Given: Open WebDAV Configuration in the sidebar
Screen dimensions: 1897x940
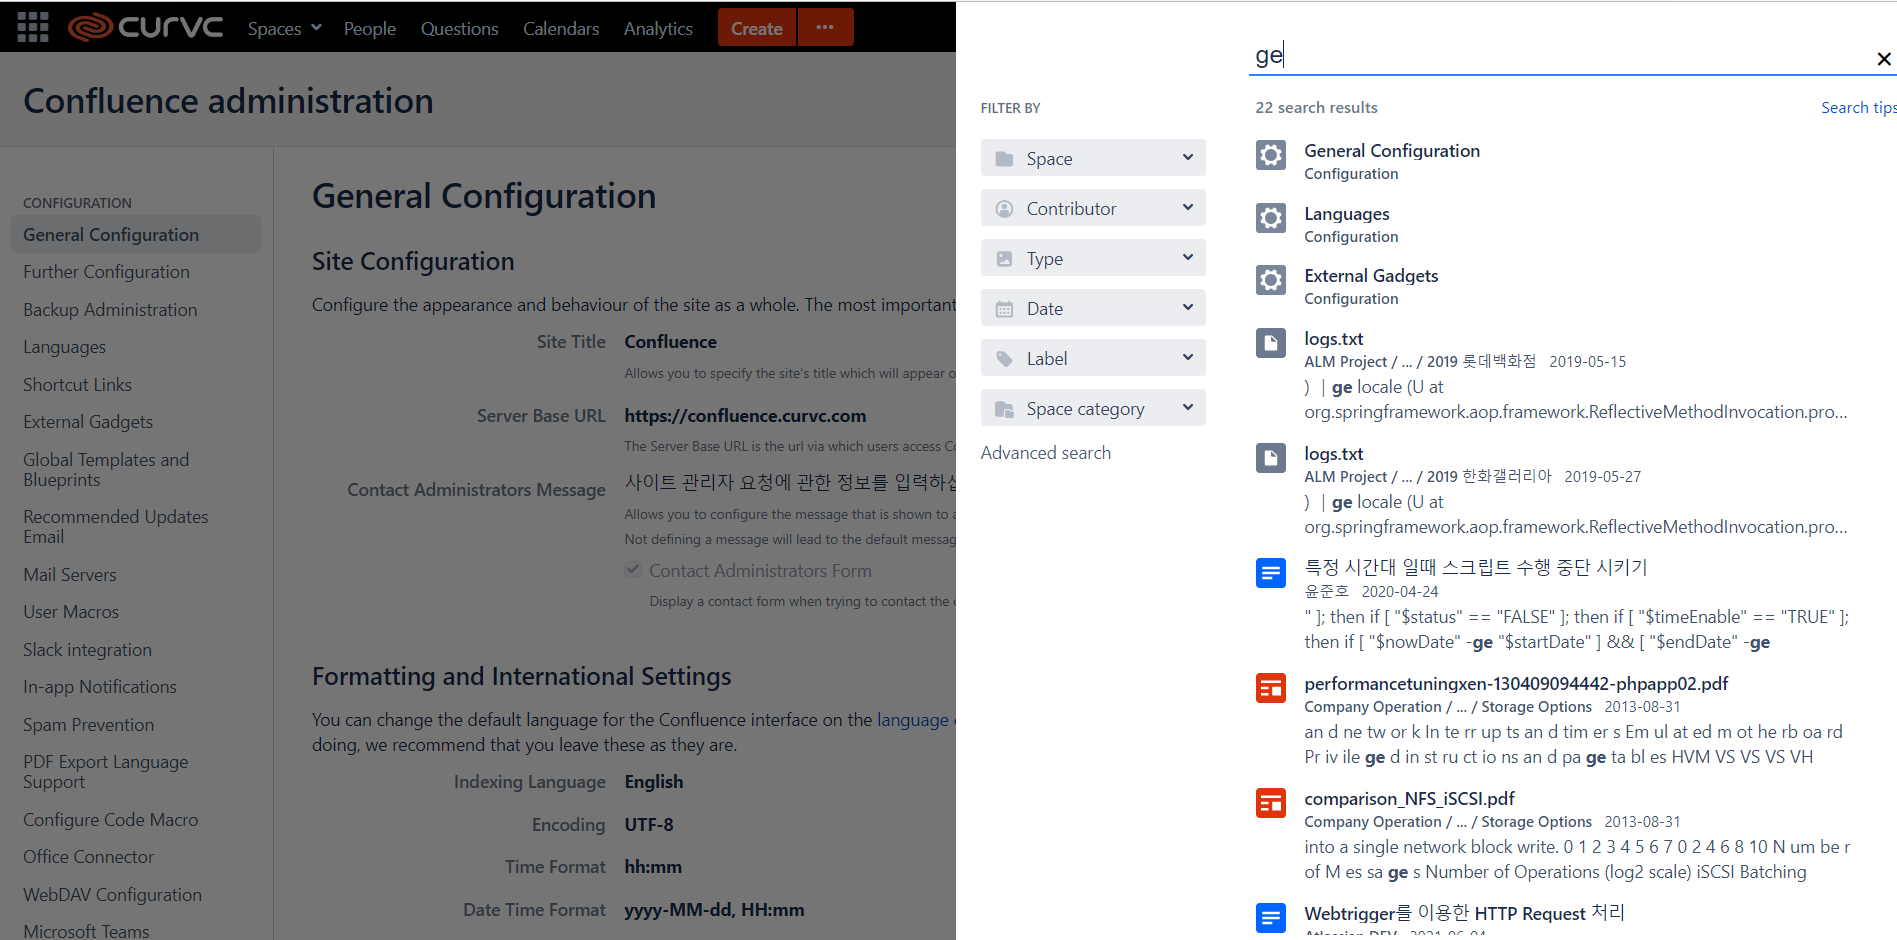Looking at the screenshot, I should tap(112, 895).
